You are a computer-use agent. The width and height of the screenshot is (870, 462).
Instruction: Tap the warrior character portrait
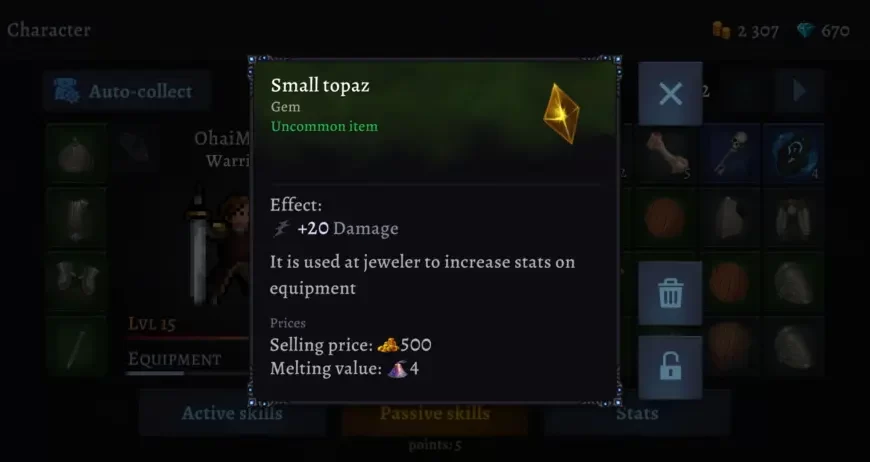(x=219, y=247)
